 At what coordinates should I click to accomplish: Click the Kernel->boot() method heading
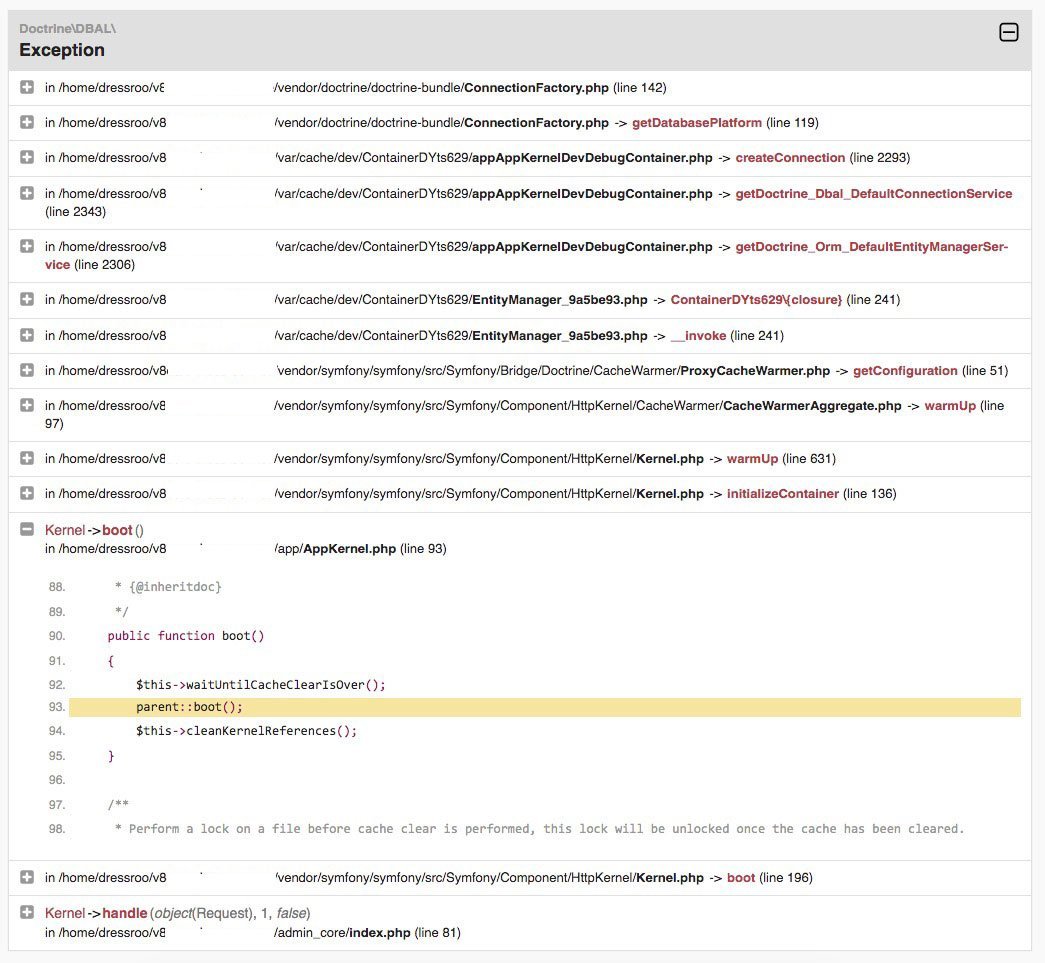pyautogui.click(x=94, y=530)
